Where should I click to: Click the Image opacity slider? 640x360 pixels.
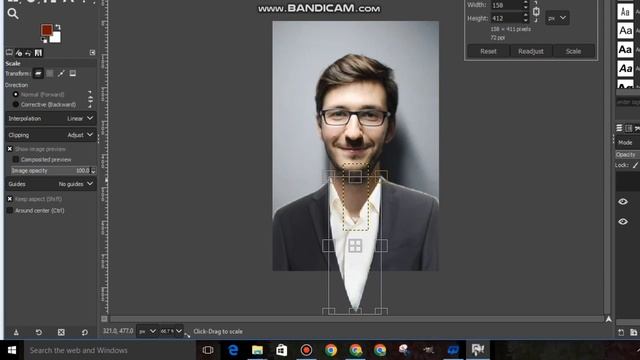(x=50, y=171)
